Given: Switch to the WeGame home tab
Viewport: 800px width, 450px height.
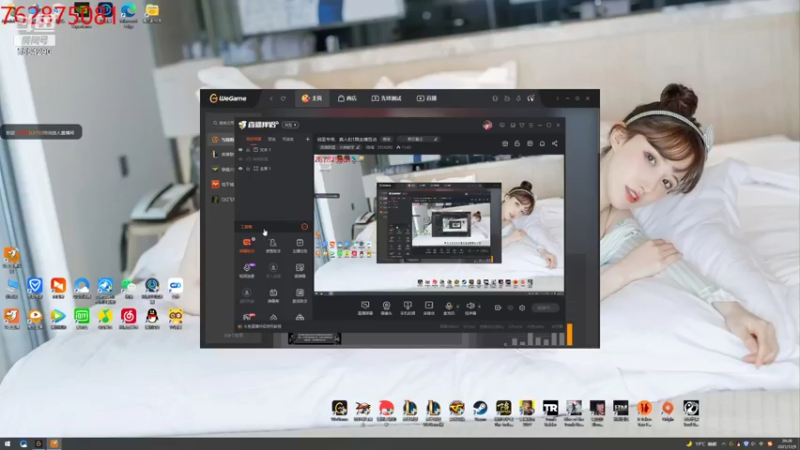Looking at the screenshot, I should click(312, 98).
